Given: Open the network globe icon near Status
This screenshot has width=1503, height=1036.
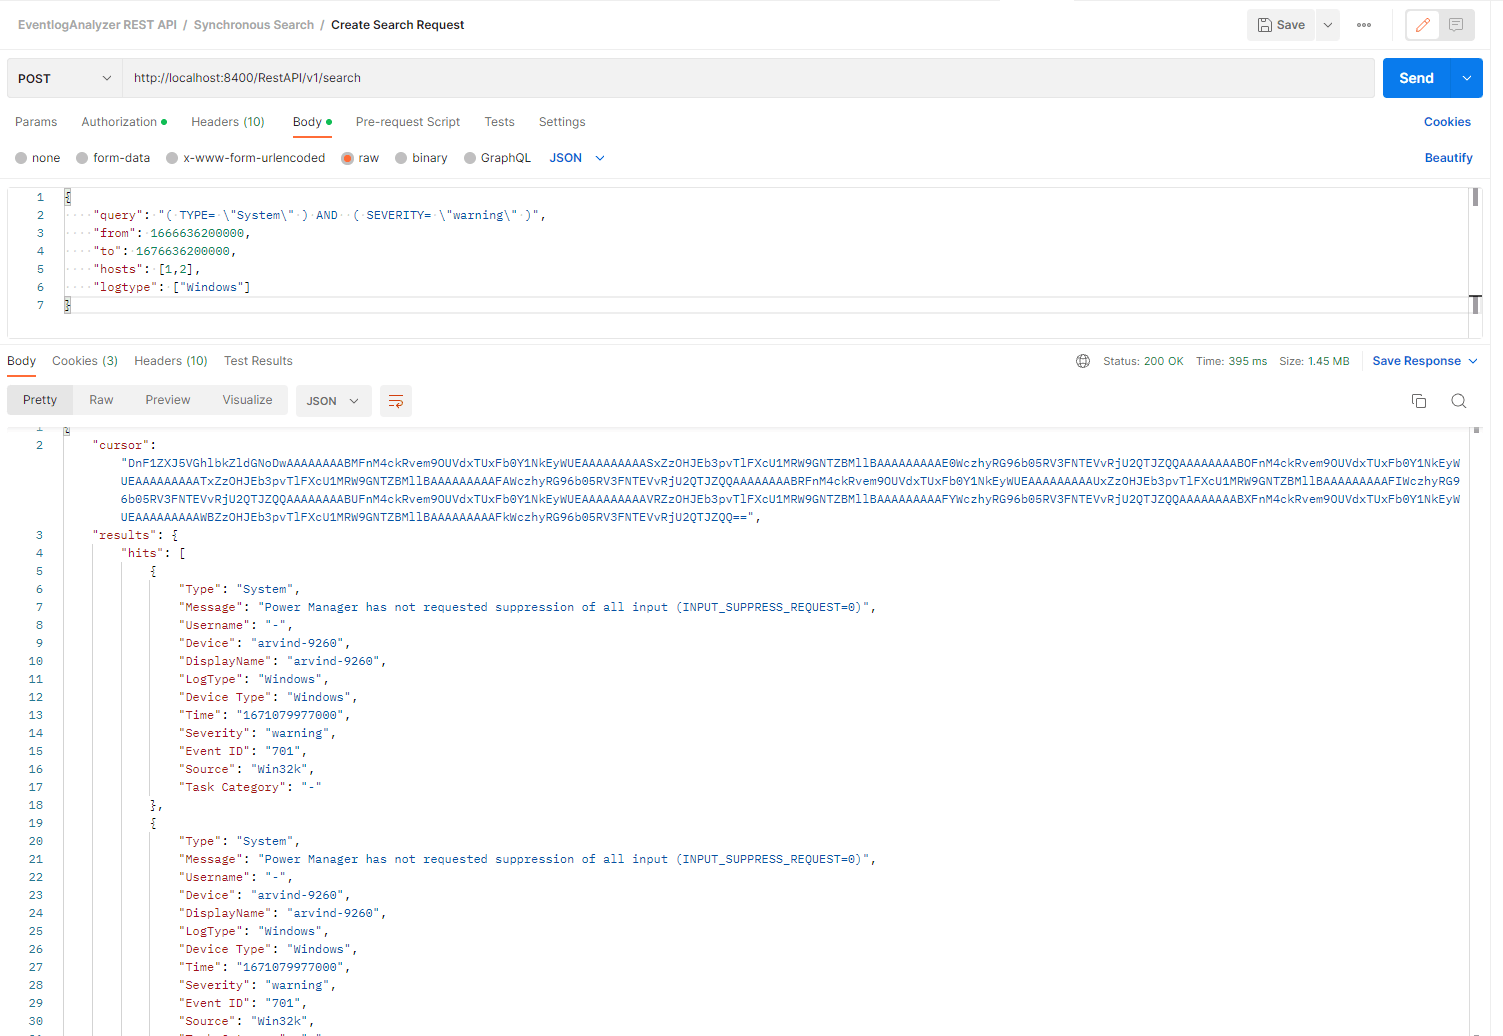Looking at the screenshot, I should click(x=1083, y=361).
